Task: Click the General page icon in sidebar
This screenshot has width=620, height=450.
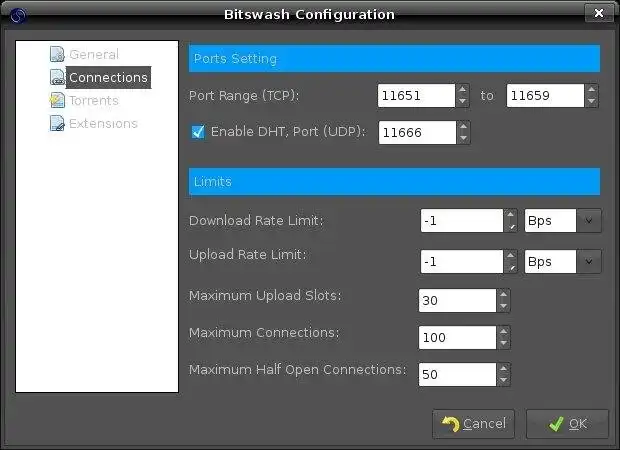Action: [57, 54]
